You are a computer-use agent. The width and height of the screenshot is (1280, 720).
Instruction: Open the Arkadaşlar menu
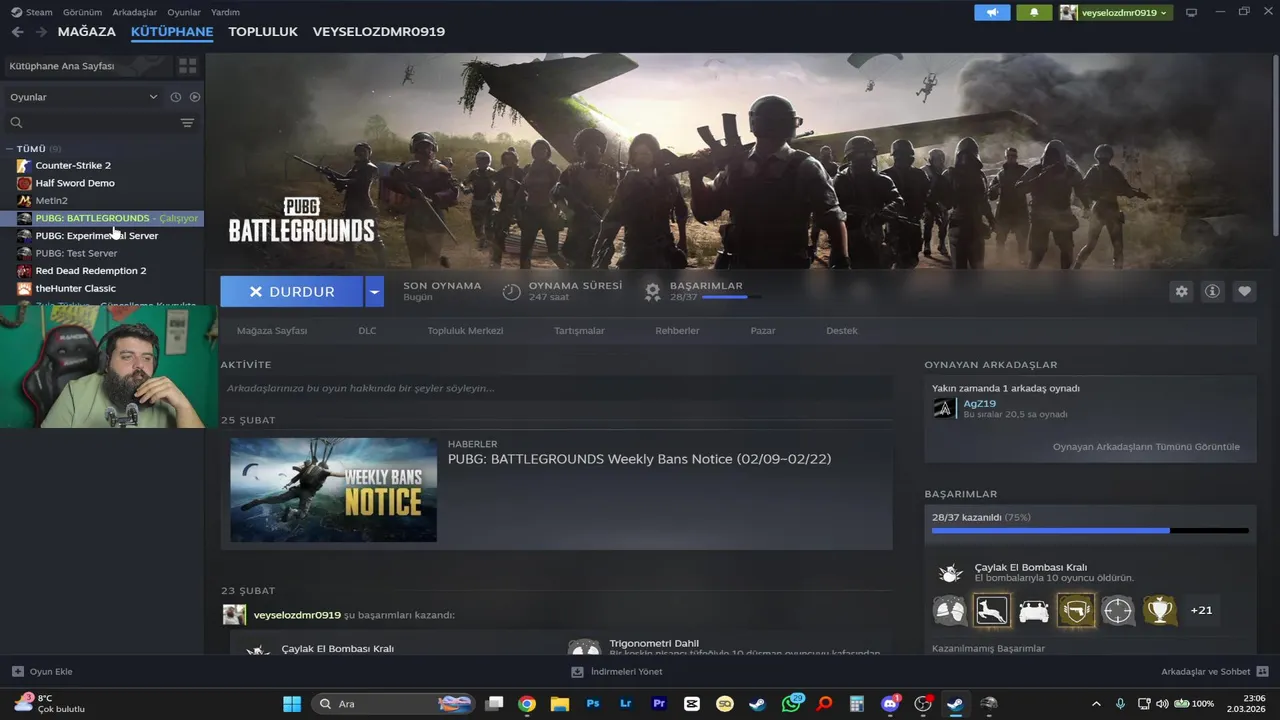pyautogui.click(x=135, y=12)
